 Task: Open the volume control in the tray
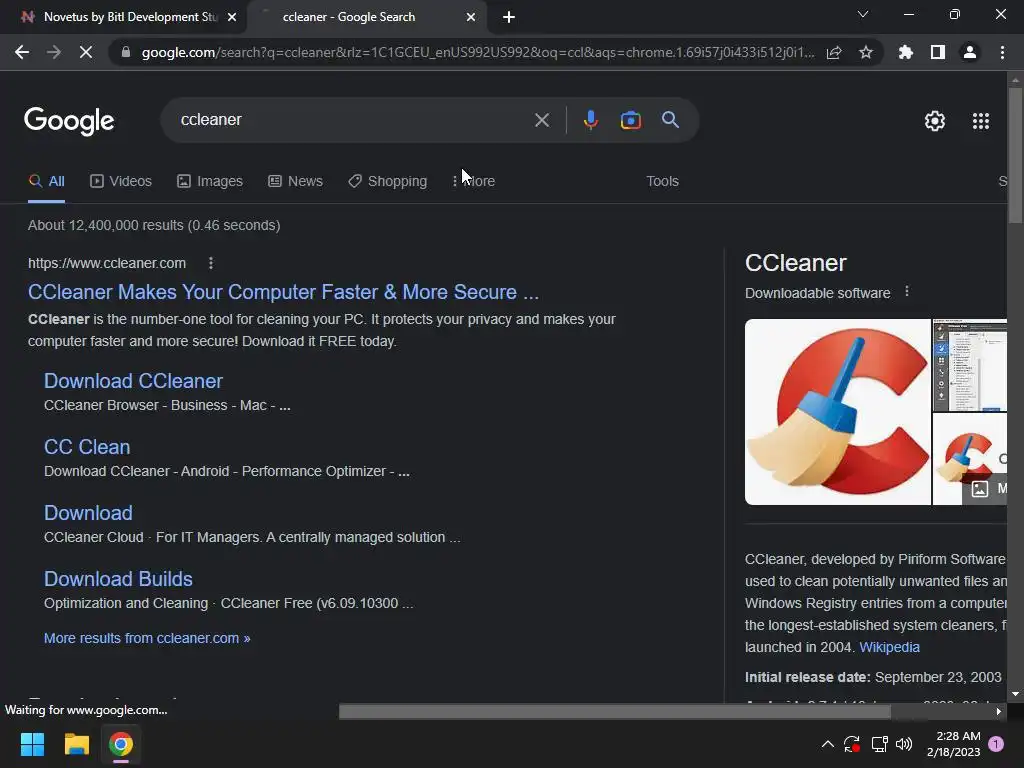904,744
